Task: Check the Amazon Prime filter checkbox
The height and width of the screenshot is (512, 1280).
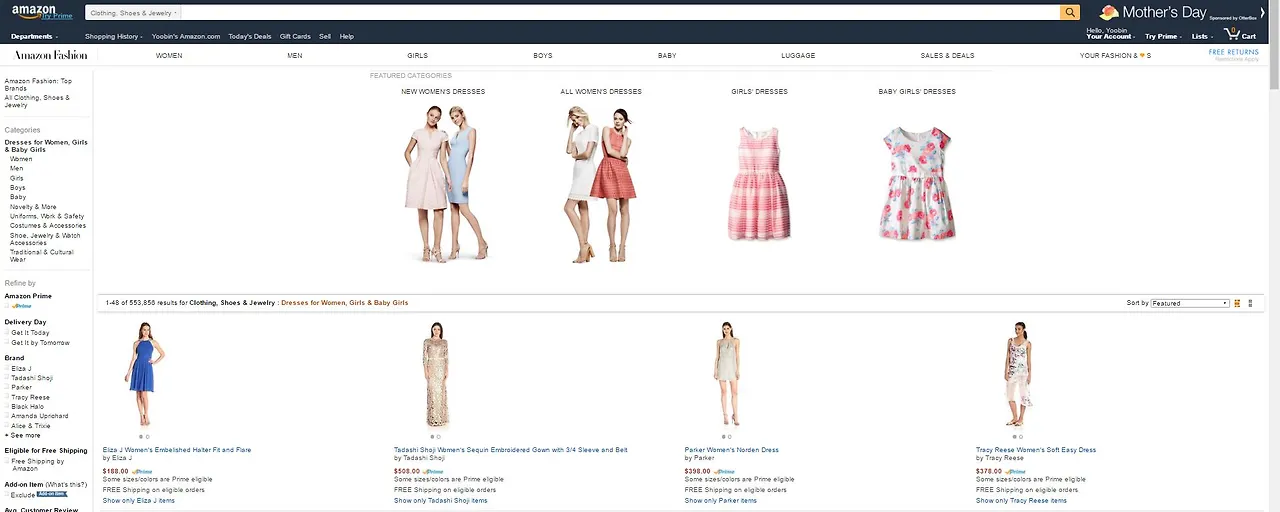Action: click(7, 306)
